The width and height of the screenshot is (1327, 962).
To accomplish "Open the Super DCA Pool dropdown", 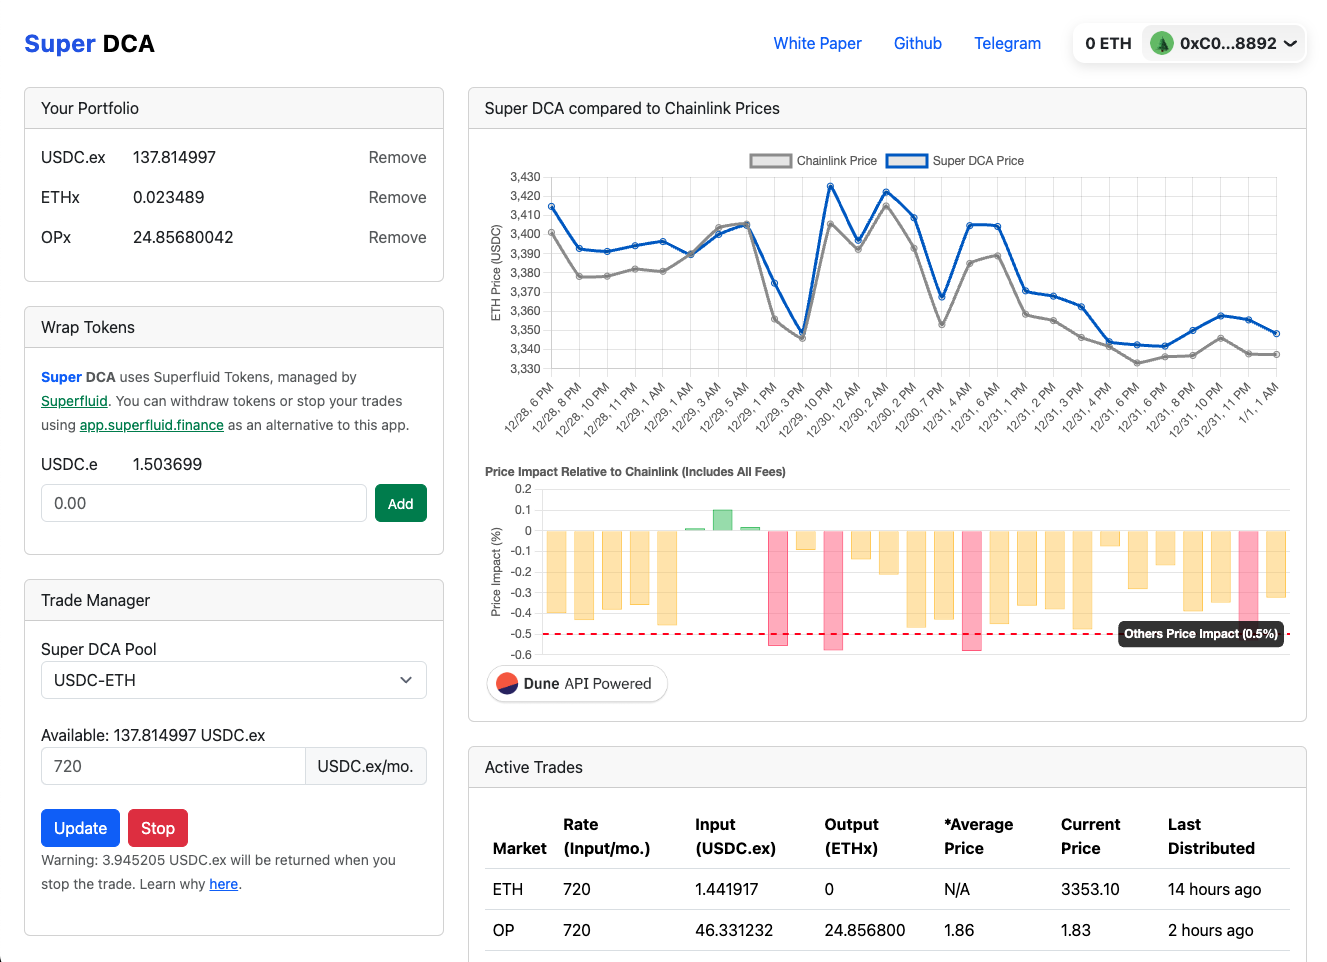I will (x=234, y=680).
